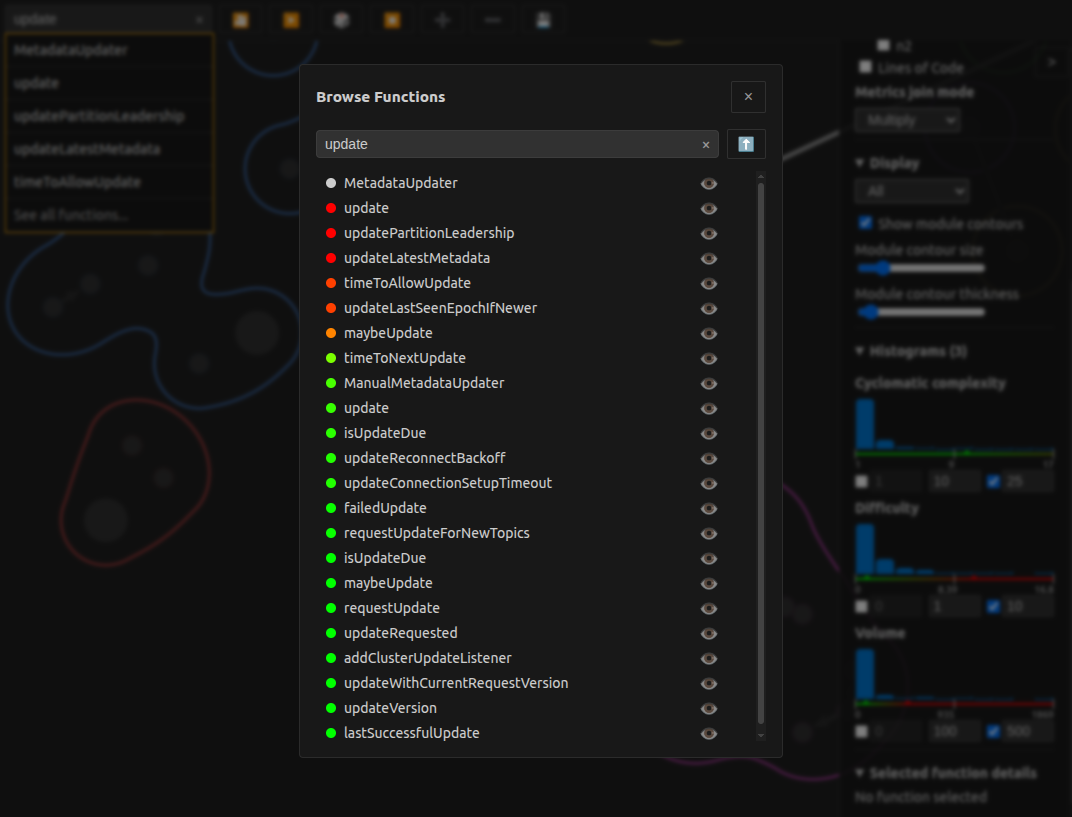The image size is (1072, 817).
Task: Select the maybeUpdate function with the orange dot
Action: click(x=388, y=333)
